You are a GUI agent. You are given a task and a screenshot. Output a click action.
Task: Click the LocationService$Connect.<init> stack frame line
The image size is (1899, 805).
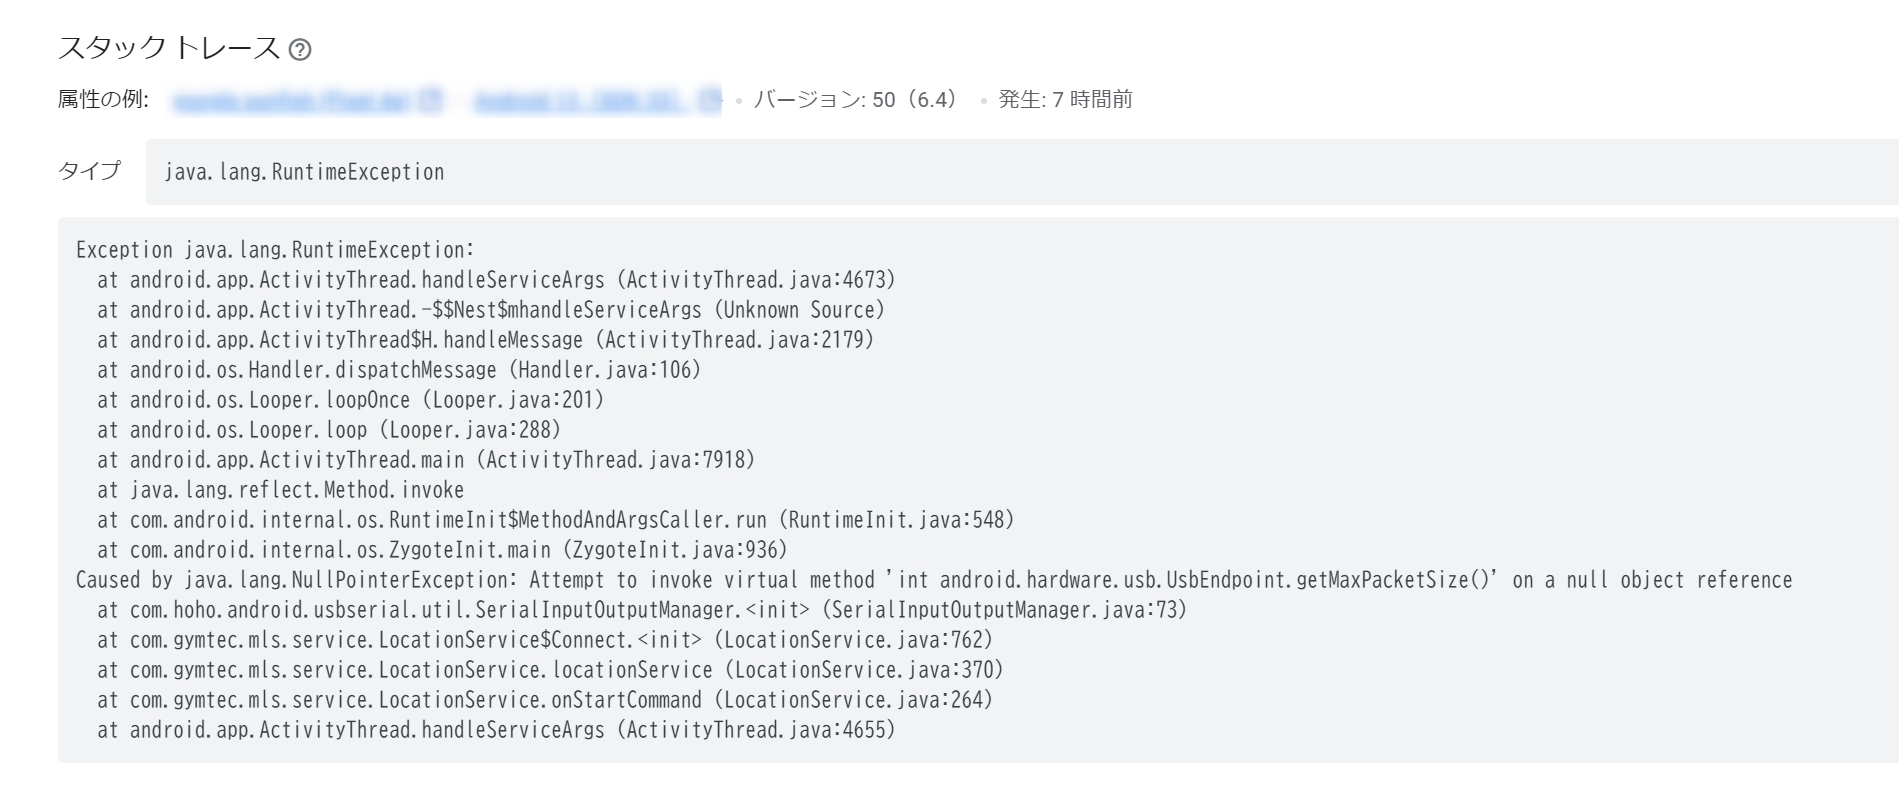545,640
